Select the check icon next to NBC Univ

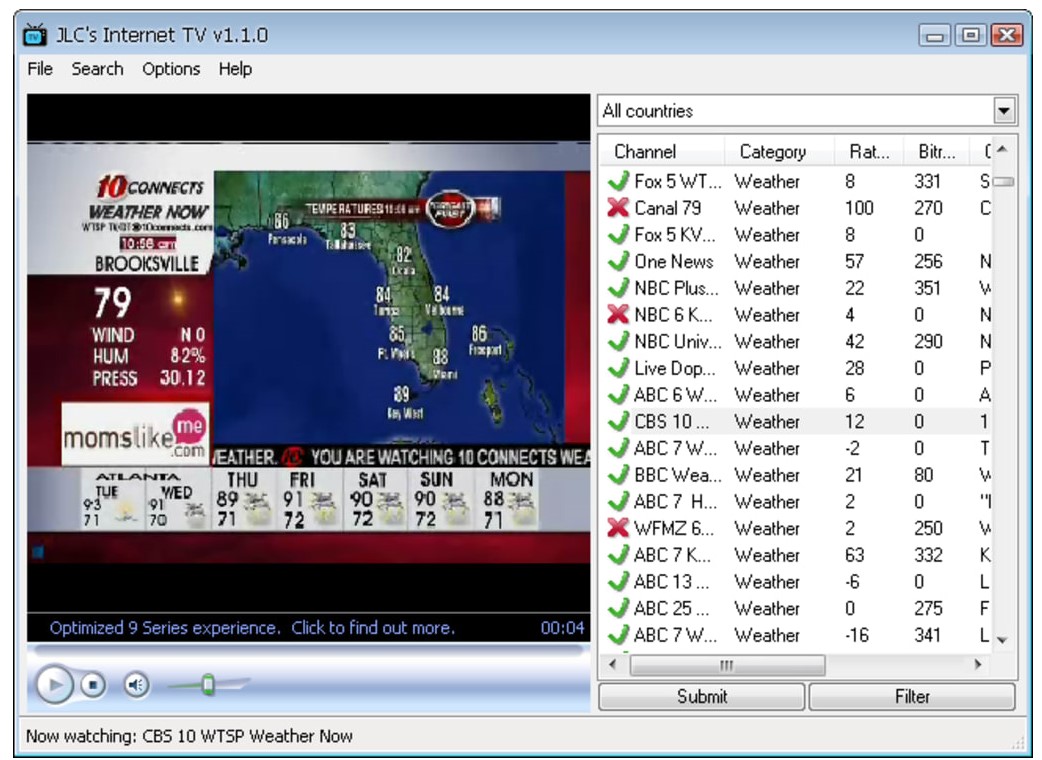(x=618, y=341)
